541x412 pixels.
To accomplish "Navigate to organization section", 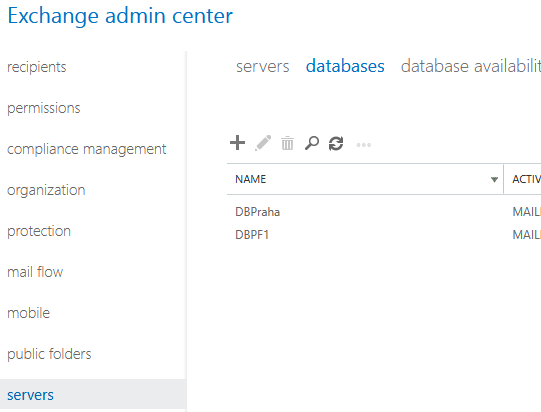I will pos(46,190).
